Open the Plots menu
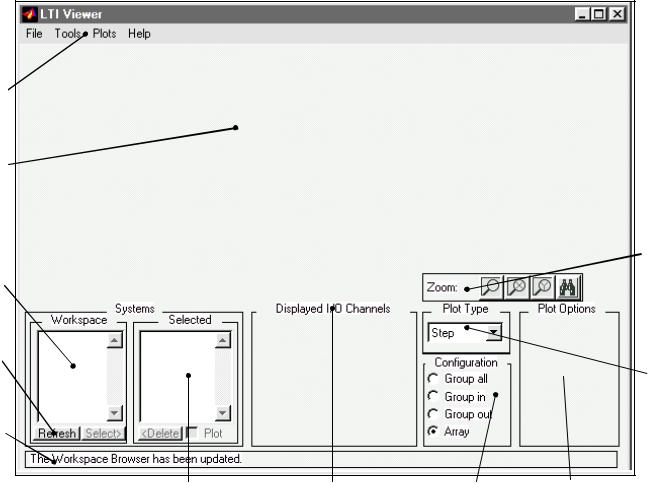The width and height of the screenshot is (650, 484). [104, 34]
